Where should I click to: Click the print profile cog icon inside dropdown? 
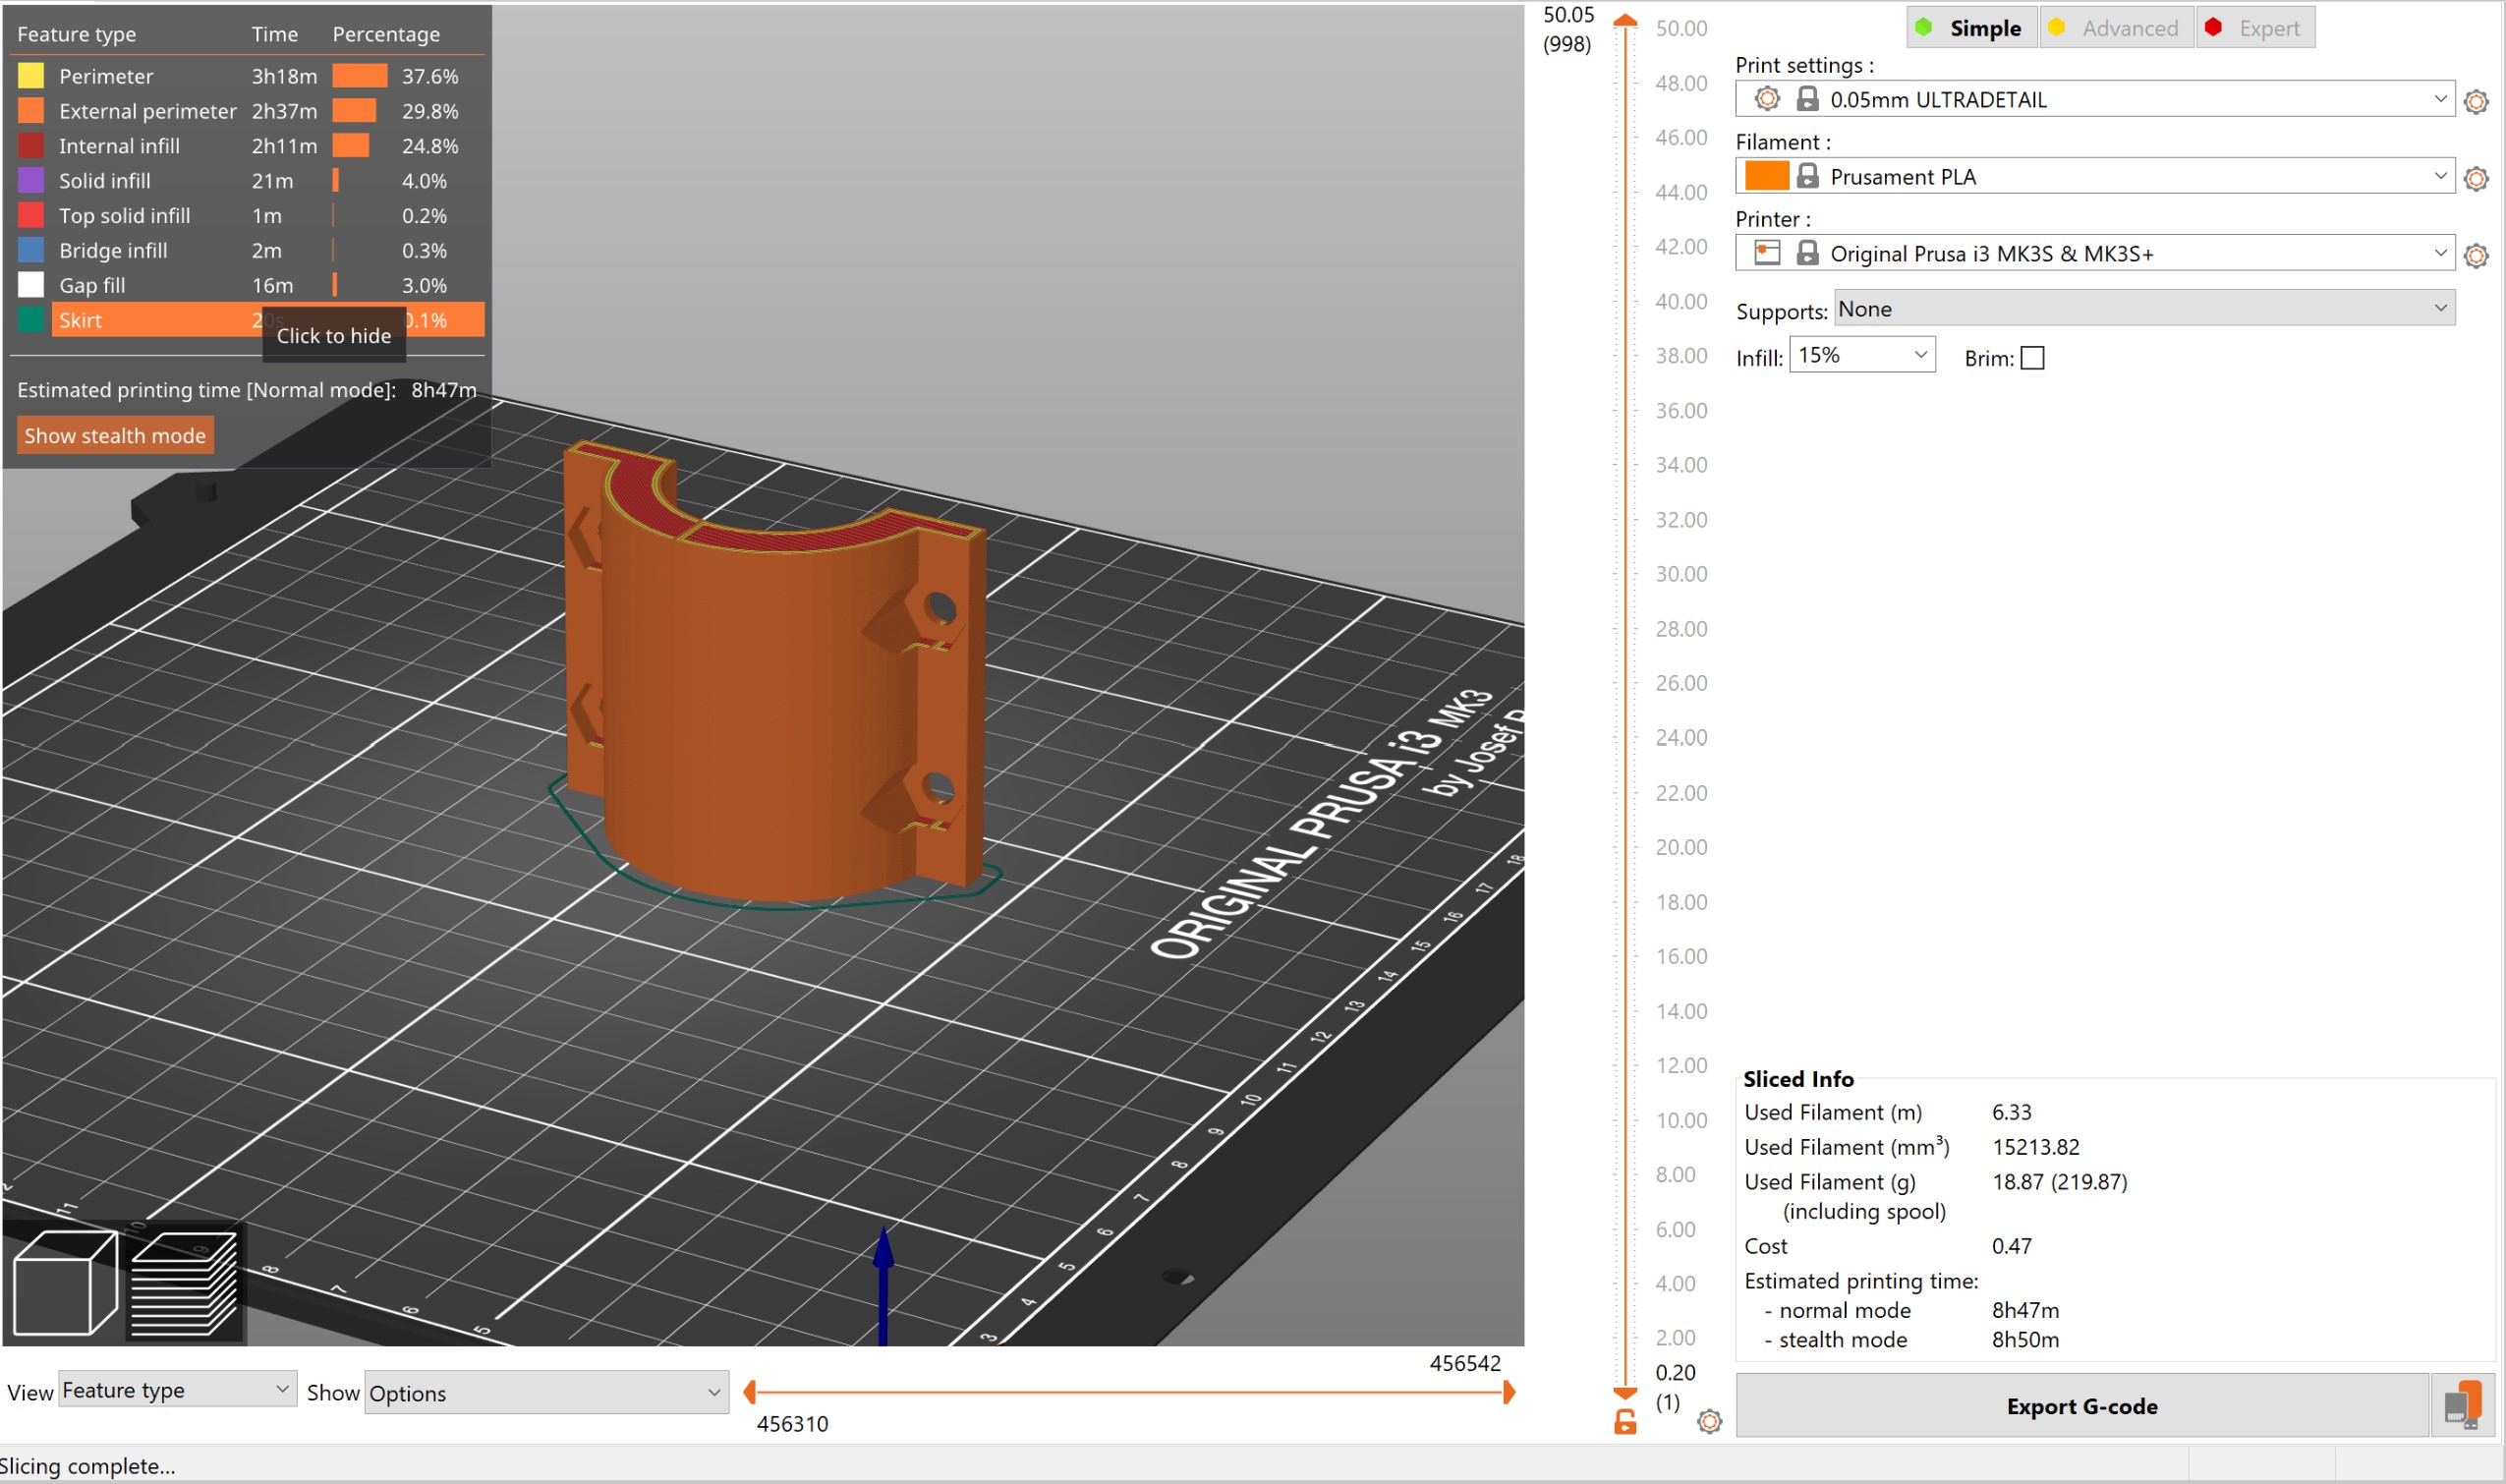[1767, 98]
